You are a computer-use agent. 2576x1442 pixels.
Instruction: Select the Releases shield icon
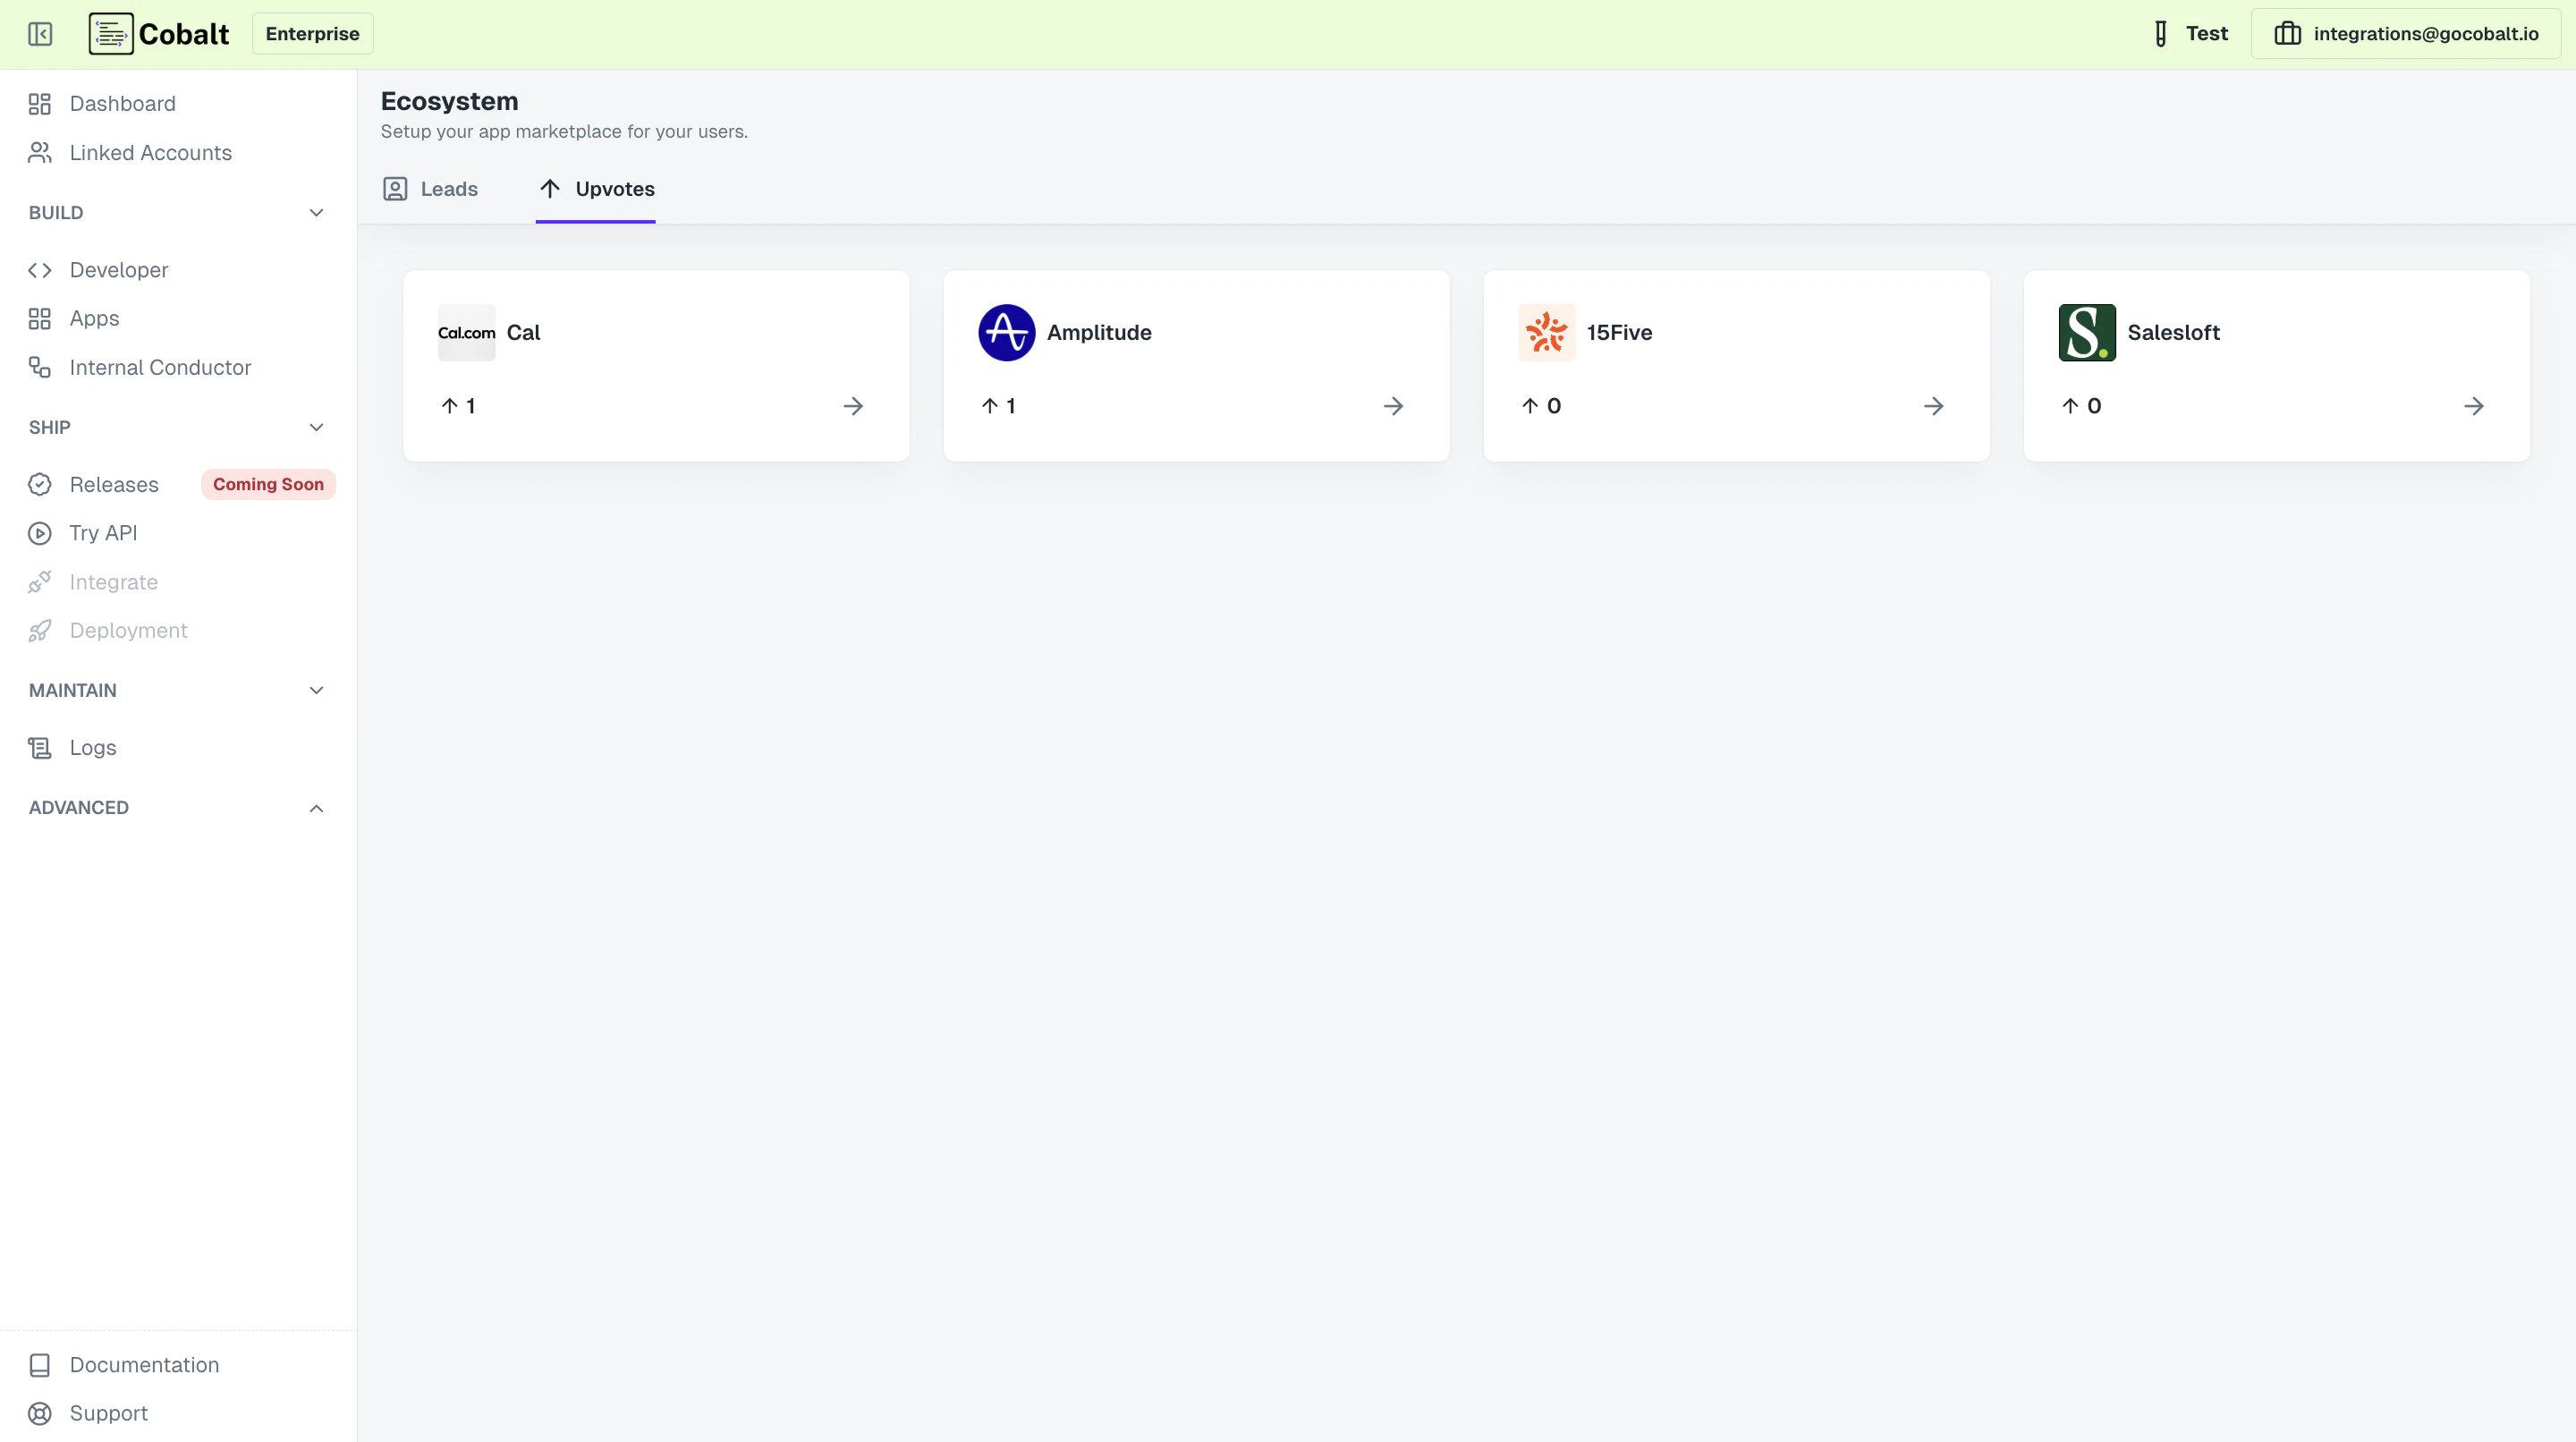tap(40, 484)
